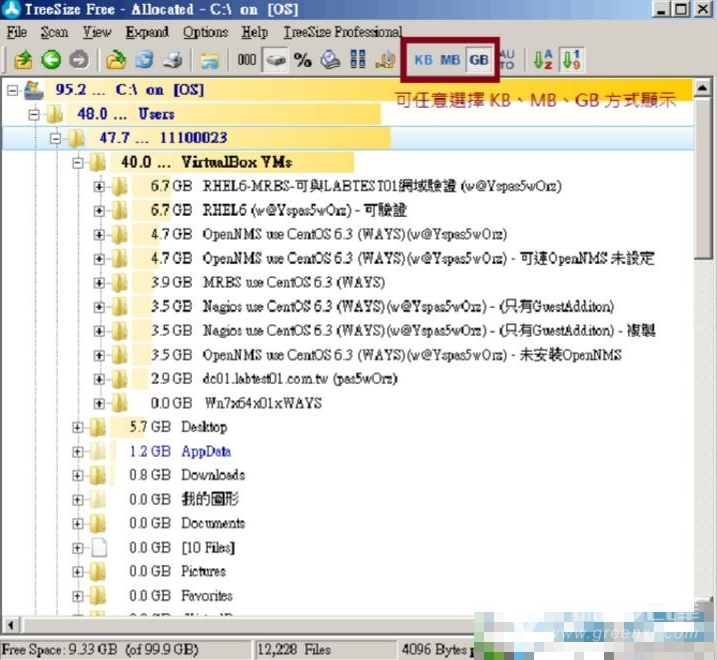Expand the RHEL6-MRBS folder

click(99, 187)
